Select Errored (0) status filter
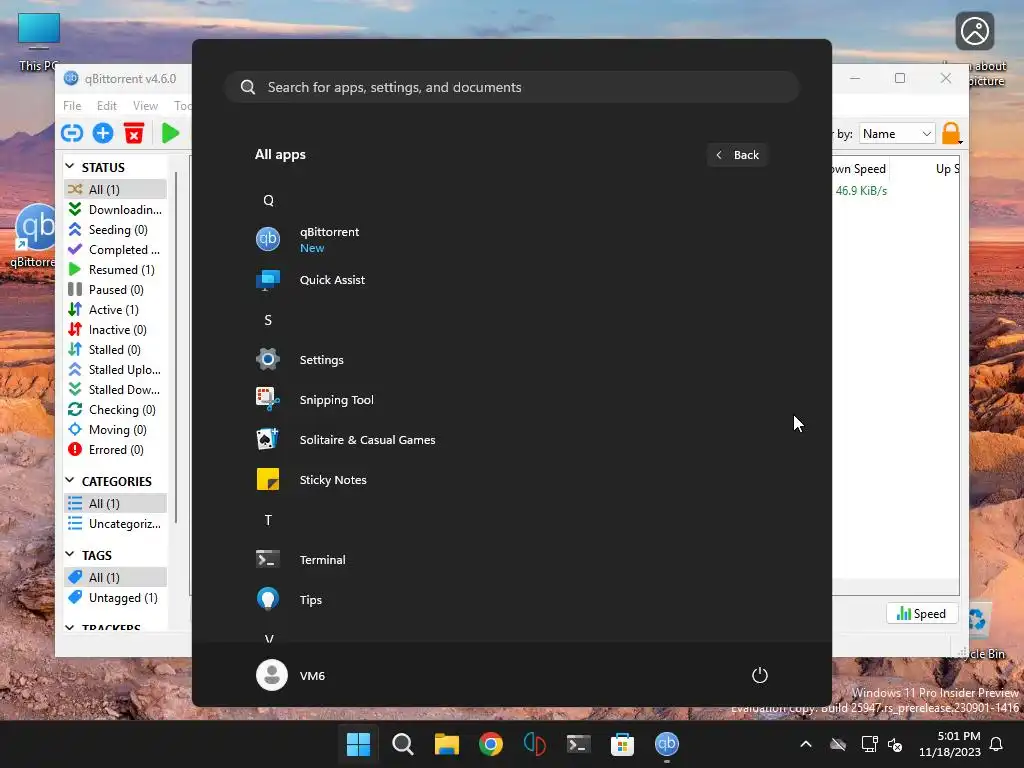1024x768 pixels. pyautogui.click(x=116, y=449)
